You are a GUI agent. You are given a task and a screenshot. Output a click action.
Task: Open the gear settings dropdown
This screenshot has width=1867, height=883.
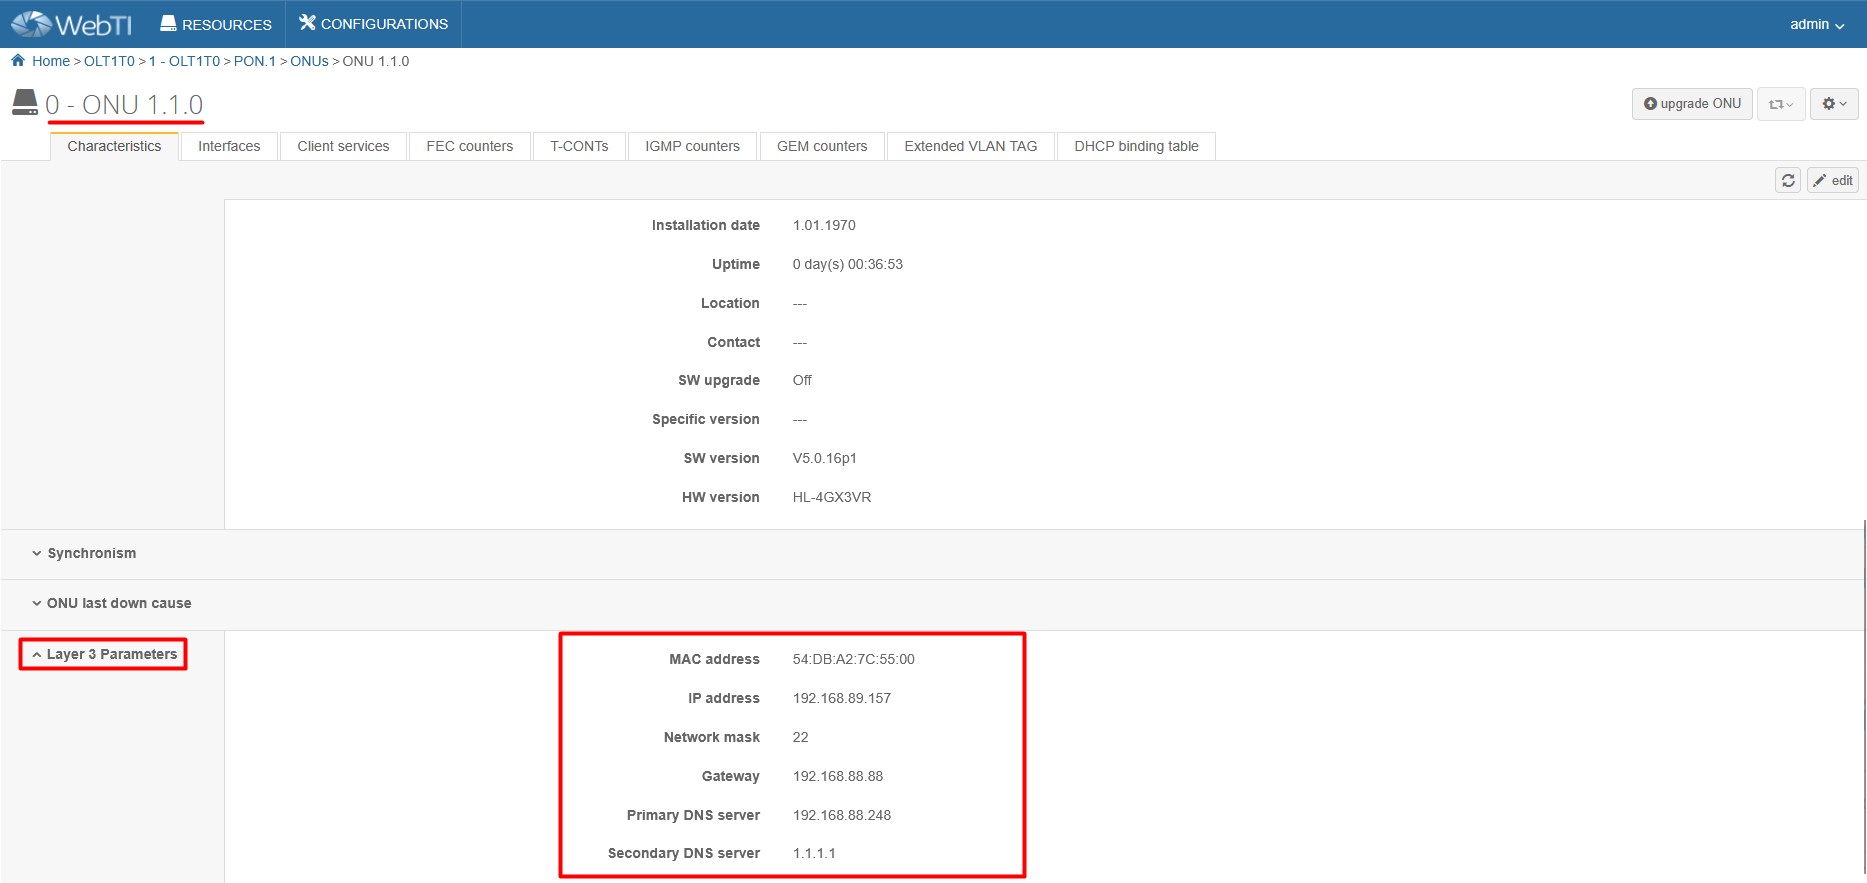[x=1834, y=104]
